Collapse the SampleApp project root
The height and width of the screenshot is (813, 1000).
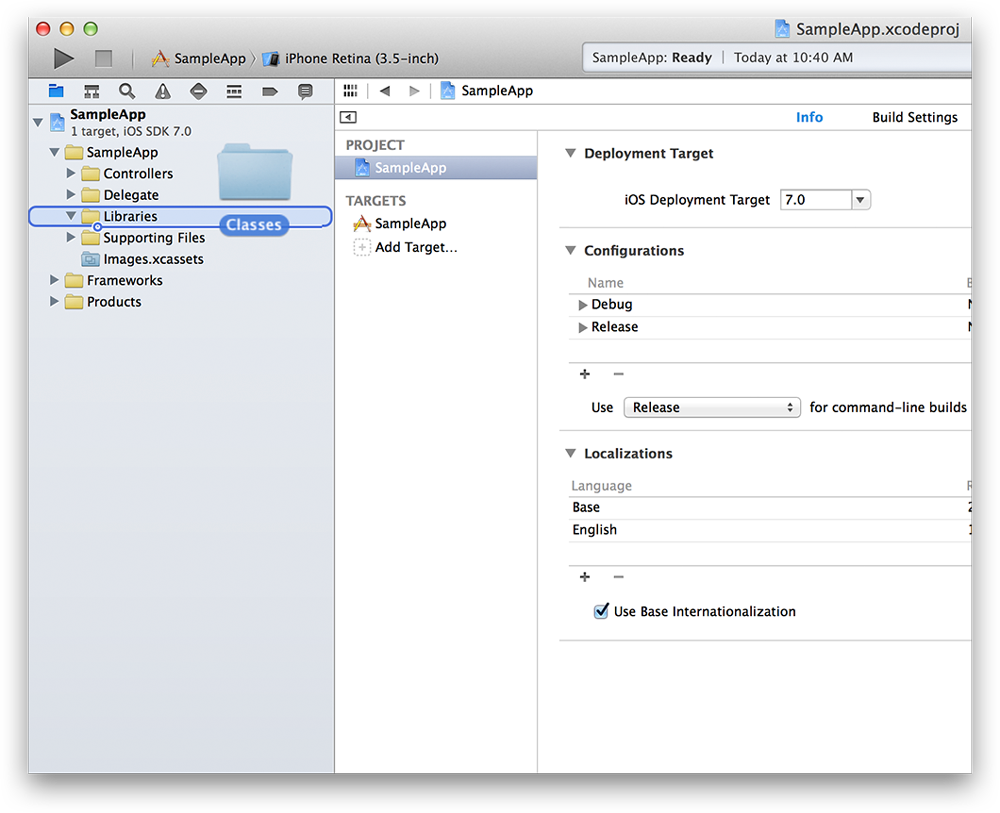[38, 122]
